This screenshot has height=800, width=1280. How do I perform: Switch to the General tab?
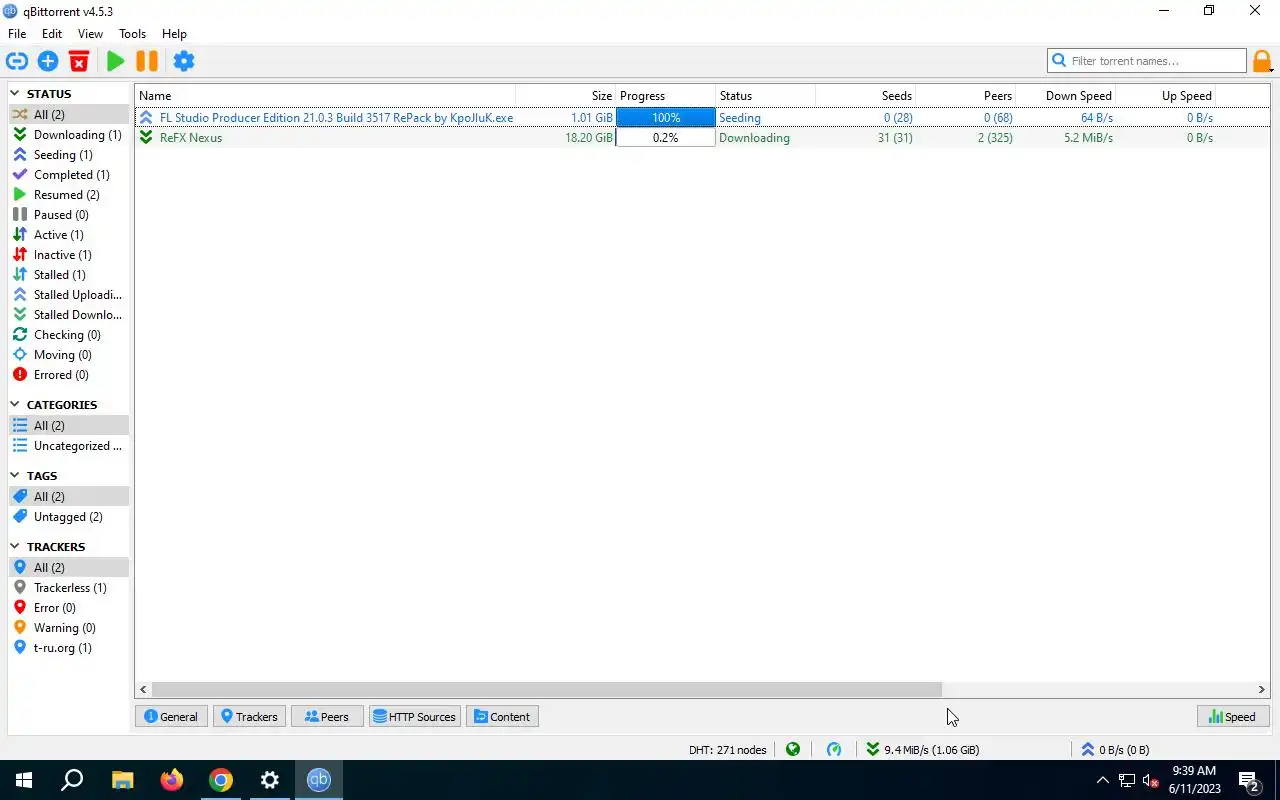click(171, 717)
